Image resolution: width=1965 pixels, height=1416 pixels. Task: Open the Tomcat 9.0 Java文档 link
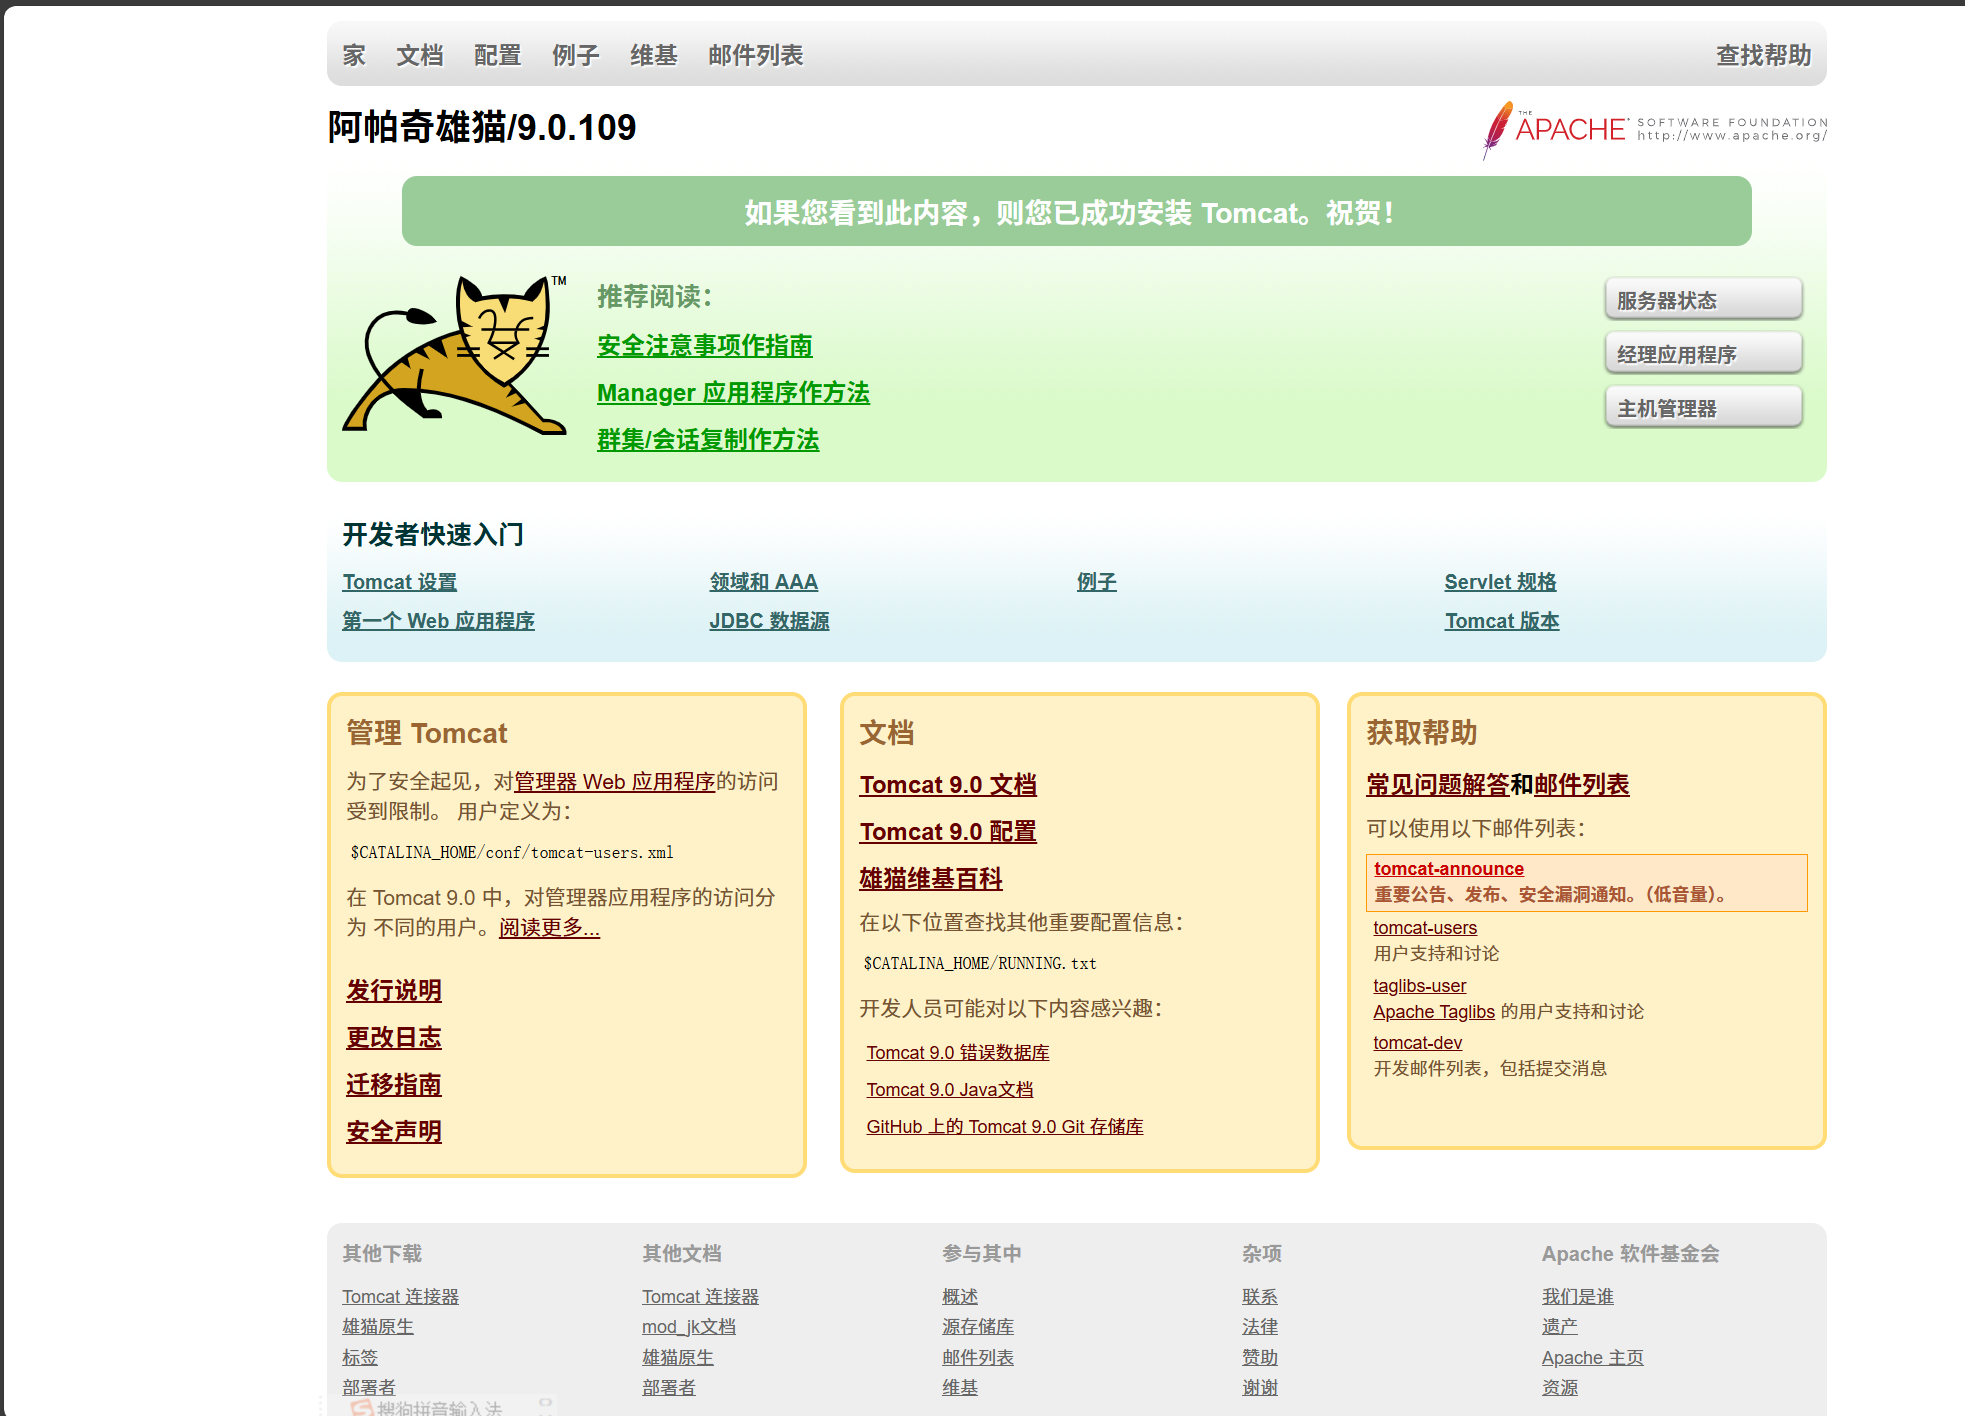950,1090
